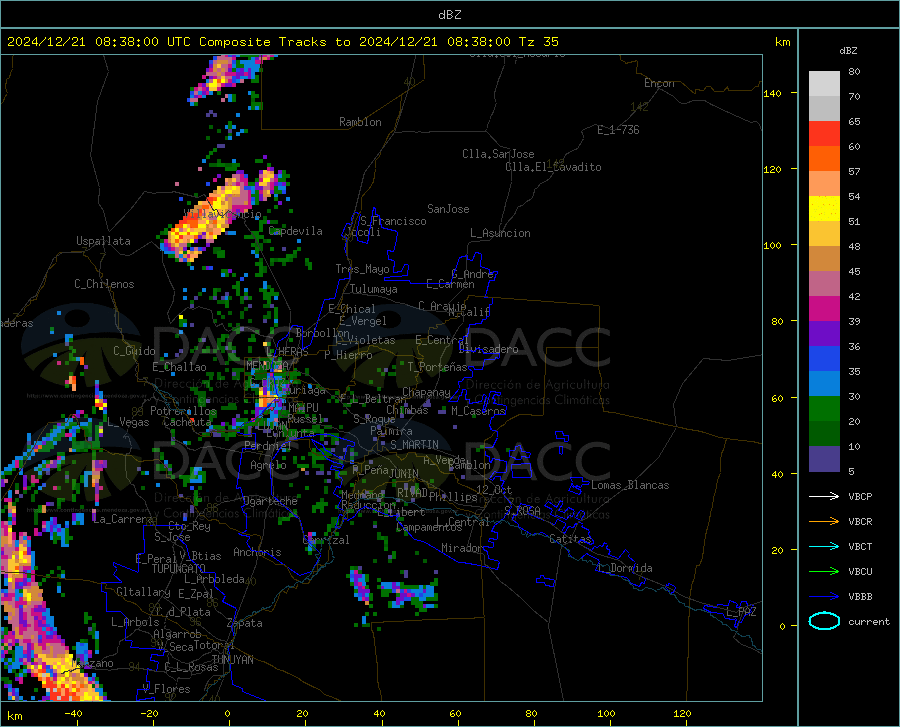Click the 'La_Carrera' map label
The width and height of the screenshot is (900, 727).
(123, 519)
